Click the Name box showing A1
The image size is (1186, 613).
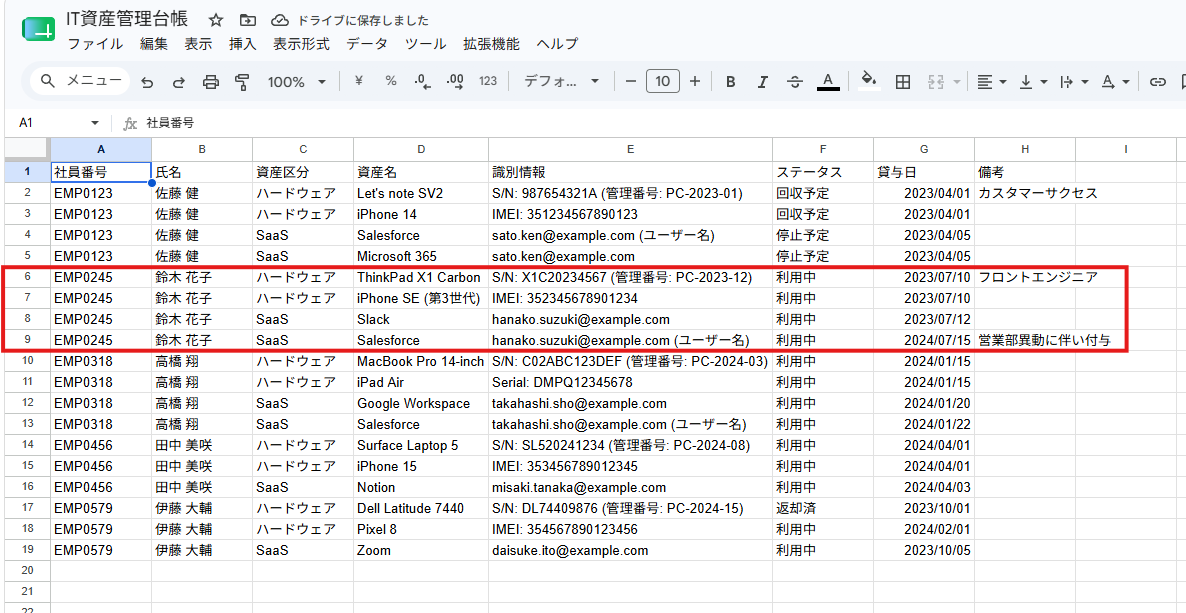(x=50, y=123)
